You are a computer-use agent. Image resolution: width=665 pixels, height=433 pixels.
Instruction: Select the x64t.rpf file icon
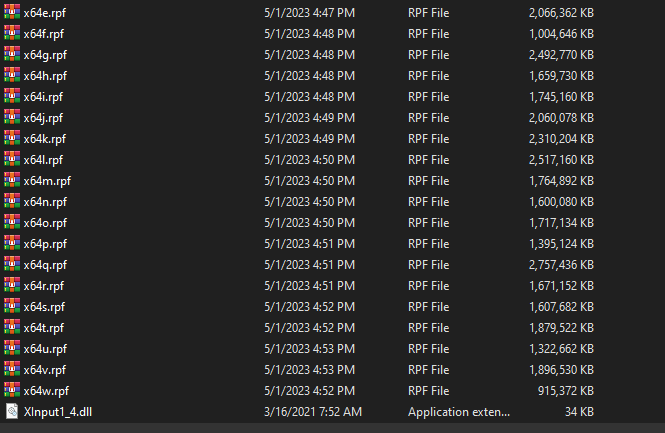[11, 327]
